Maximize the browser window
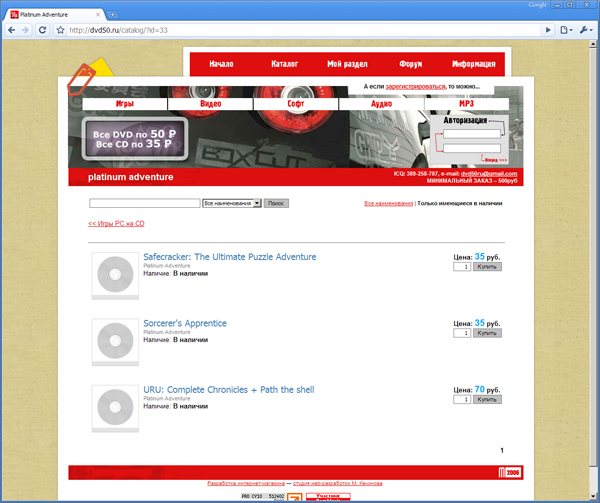The height and width of the screenshot is (503, 600). [x=570, y=5]
